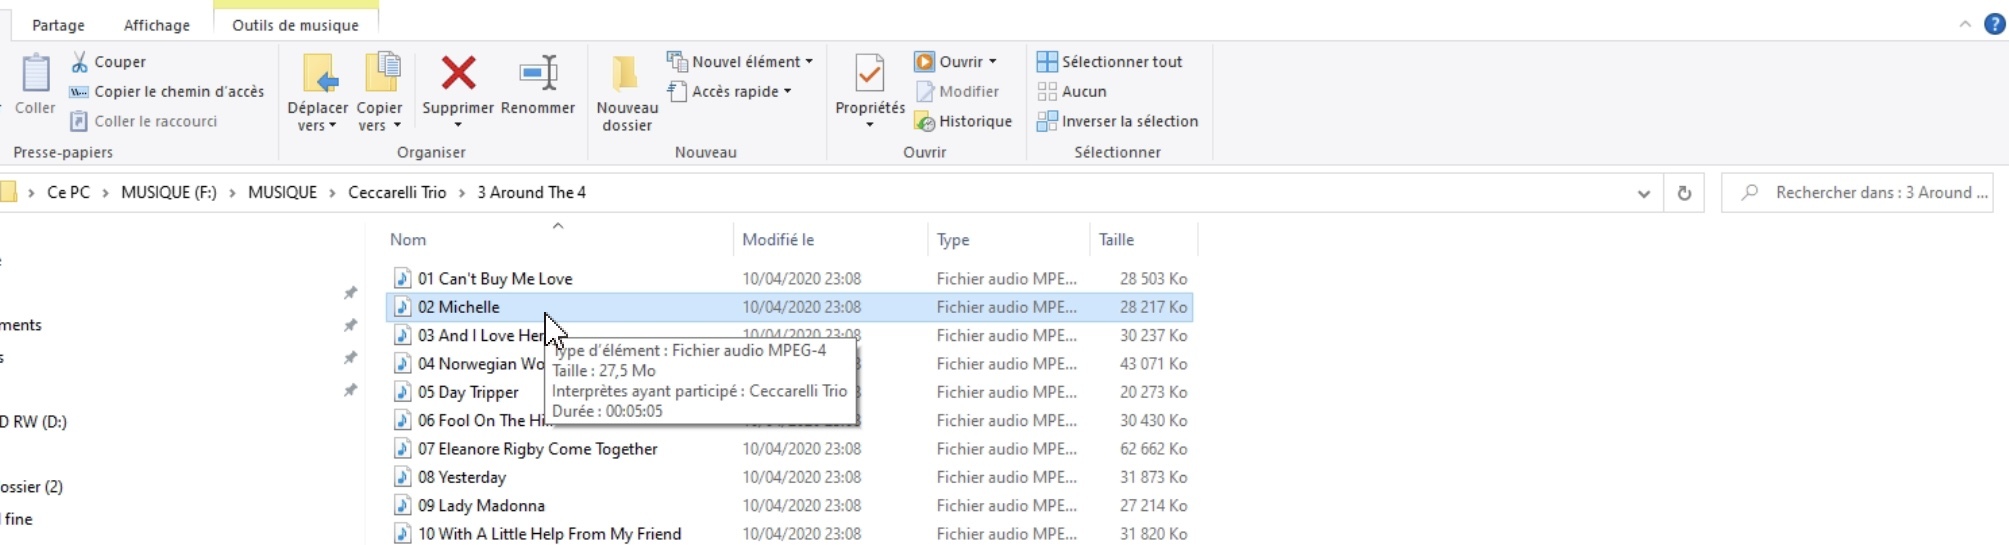This screenshot has height=545, width=2009.
Task: Open the Historique file history
Action: (x=963, y=121)
